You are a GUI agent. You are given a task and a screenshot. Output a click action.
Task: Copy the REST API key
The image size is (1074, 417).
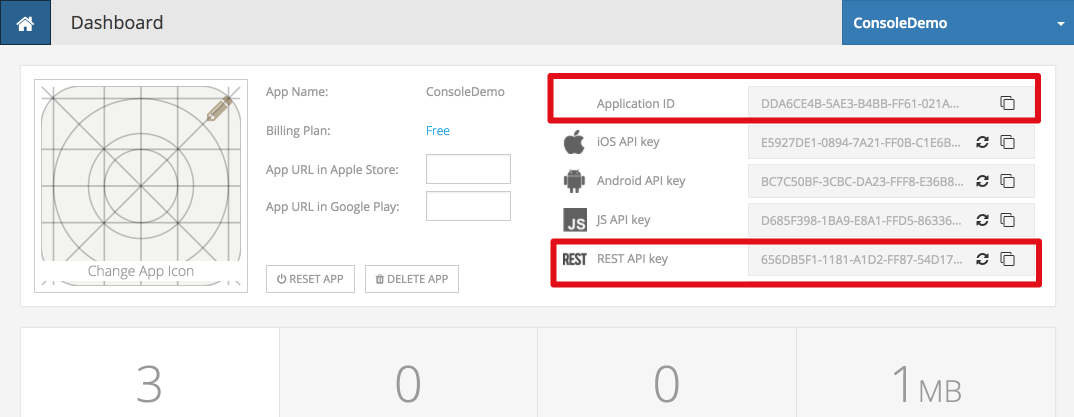(x=1007, y=260)
